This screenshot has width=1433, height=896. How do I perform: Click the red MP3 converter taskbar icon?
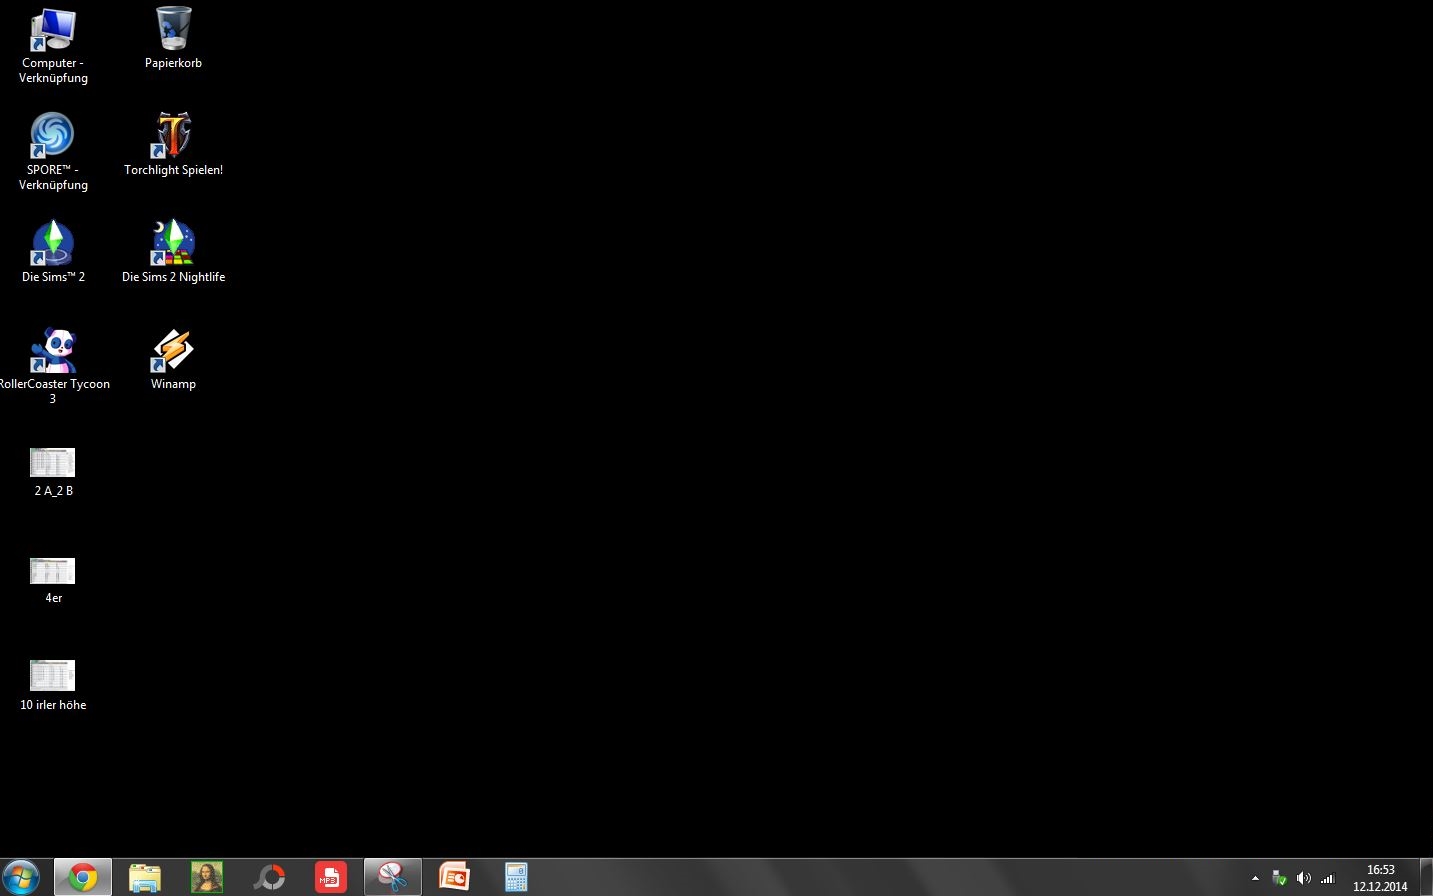330,878
